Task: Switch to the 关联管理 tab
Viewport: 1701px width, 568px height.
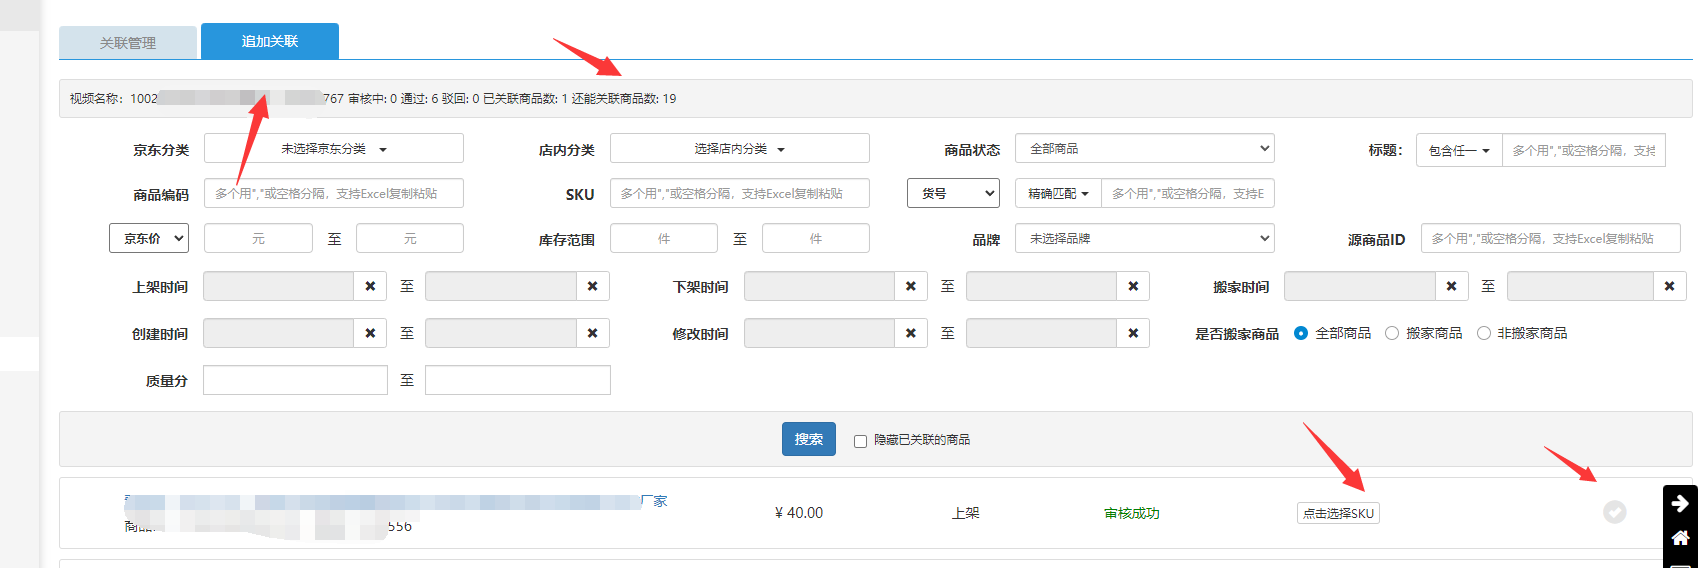Action: pos(128,43)
